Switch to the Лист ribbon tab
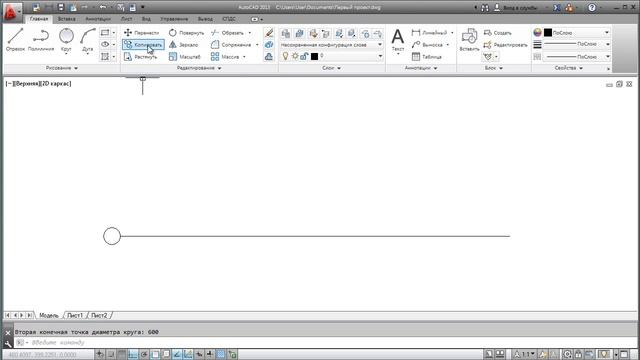640x360 pixels. (127, 19)
